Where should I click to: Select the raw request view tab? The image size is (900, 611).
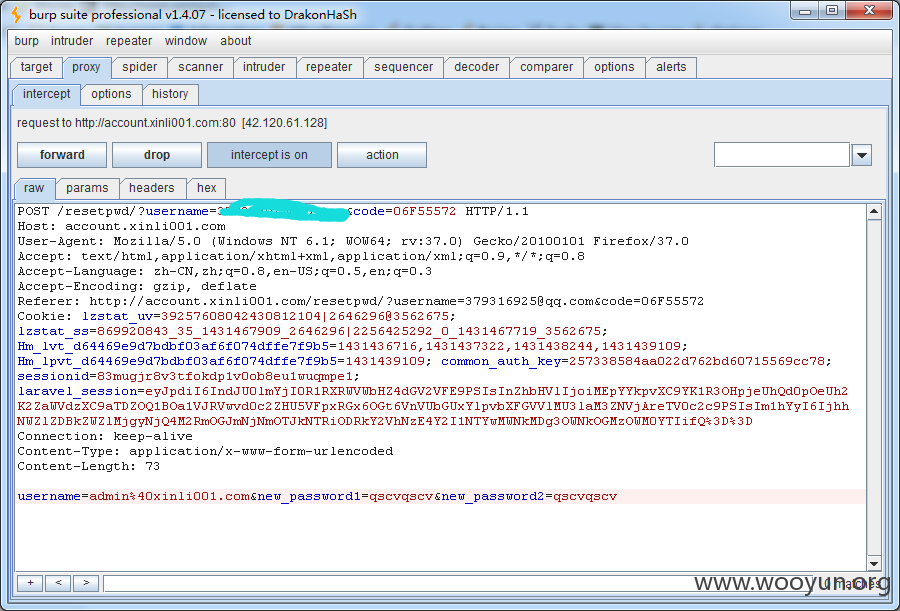click(34, 188)
